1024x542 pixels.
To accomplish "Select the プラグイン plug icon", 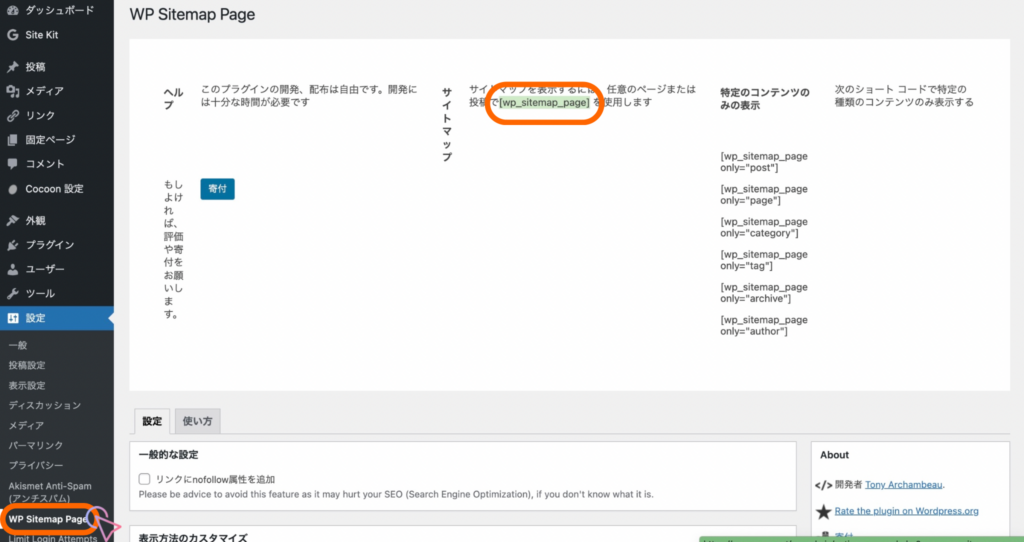I will pyautogui.click(x=12, y=245).
